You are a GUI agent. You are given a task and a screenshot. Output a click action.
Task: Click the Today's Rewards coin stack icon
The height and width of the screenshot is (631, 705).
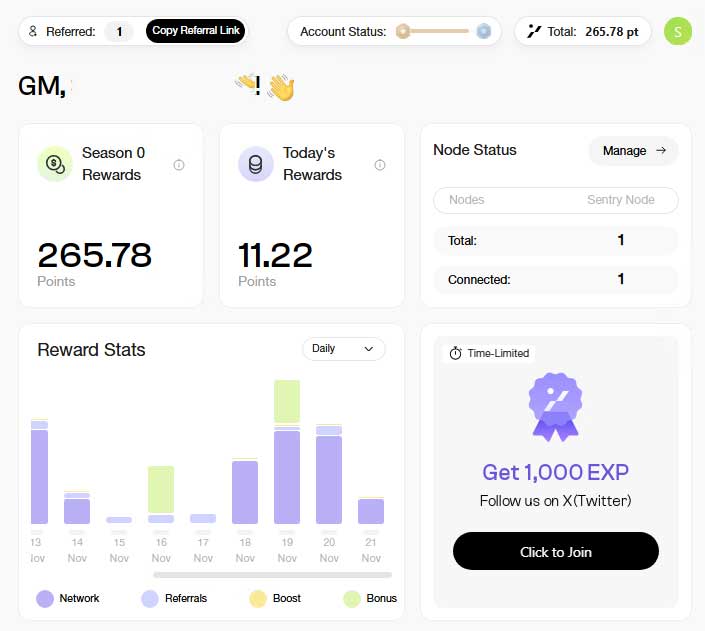255,164
